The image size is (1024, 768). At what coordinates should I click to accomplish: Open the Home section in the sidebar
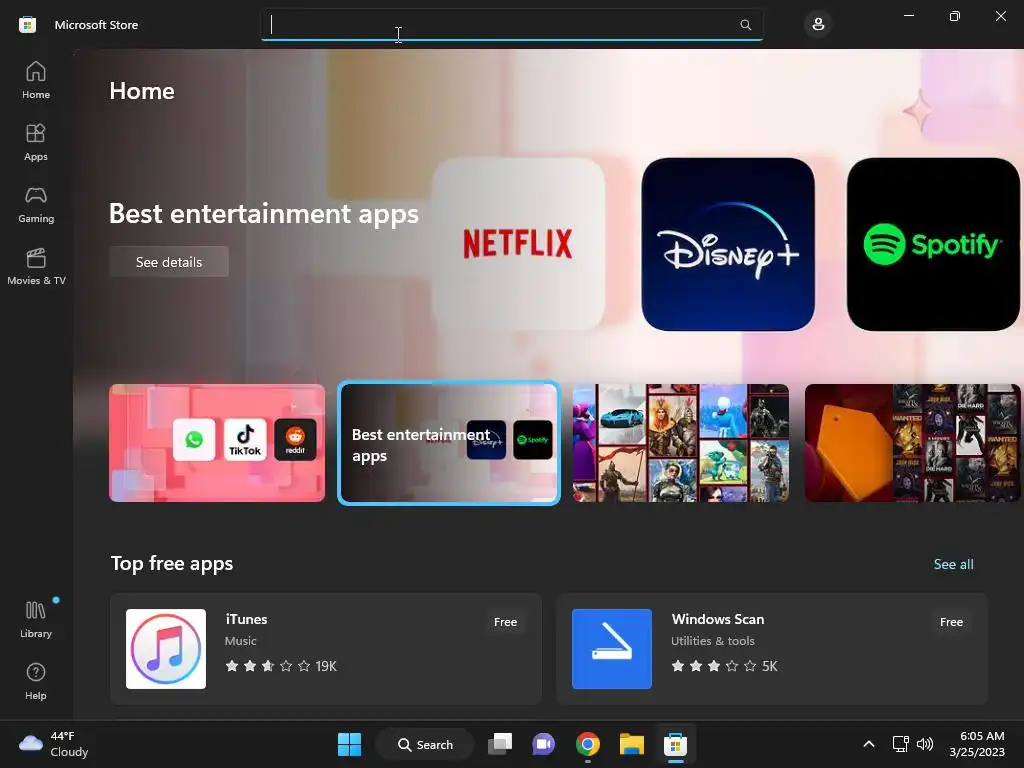tap(36, 80)
